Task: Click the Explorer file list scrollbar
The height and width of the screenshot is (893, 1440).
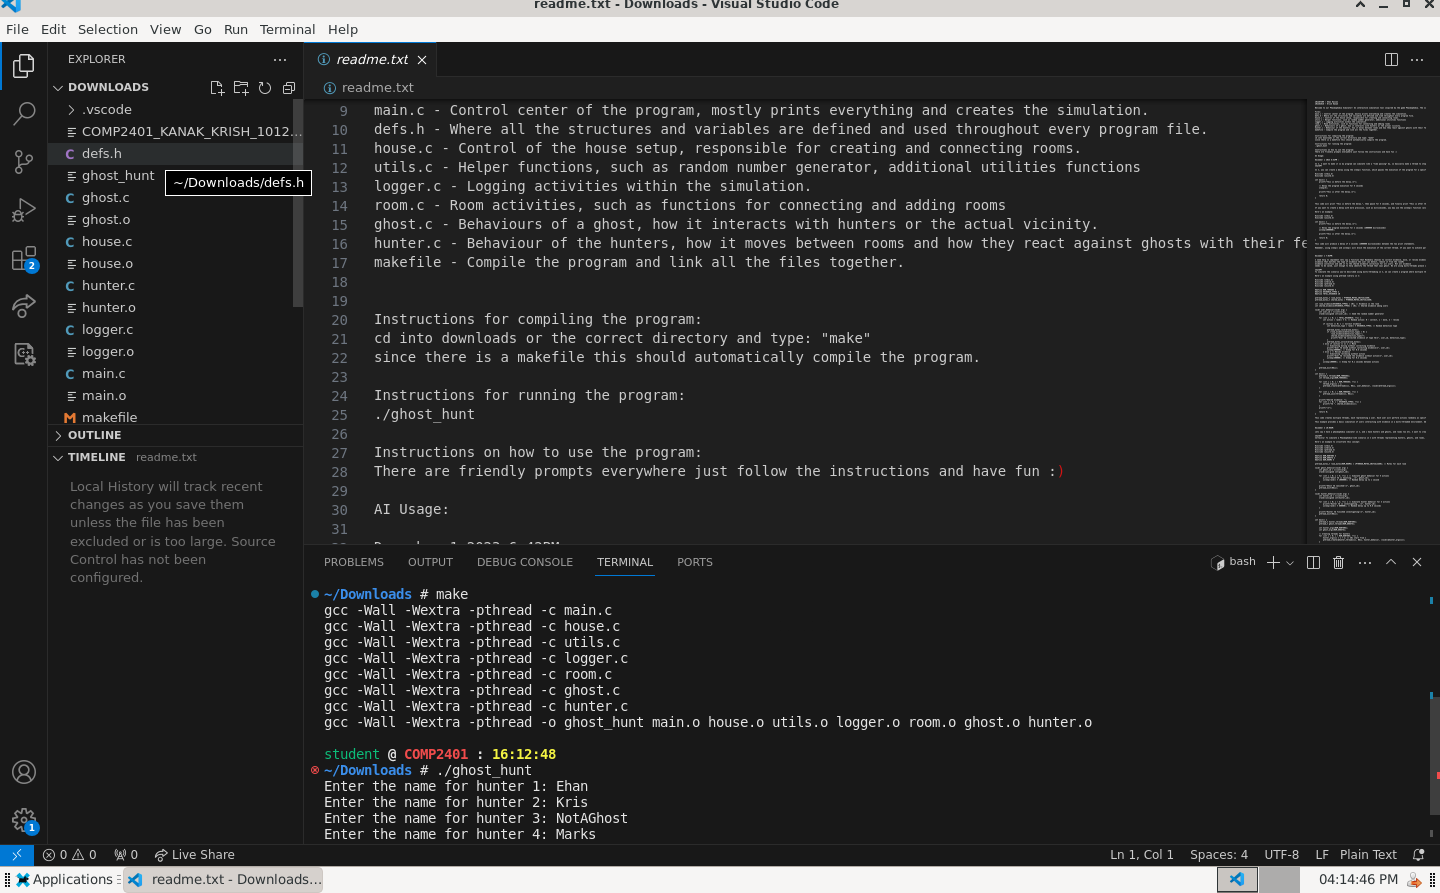Action: coord(298,202)
